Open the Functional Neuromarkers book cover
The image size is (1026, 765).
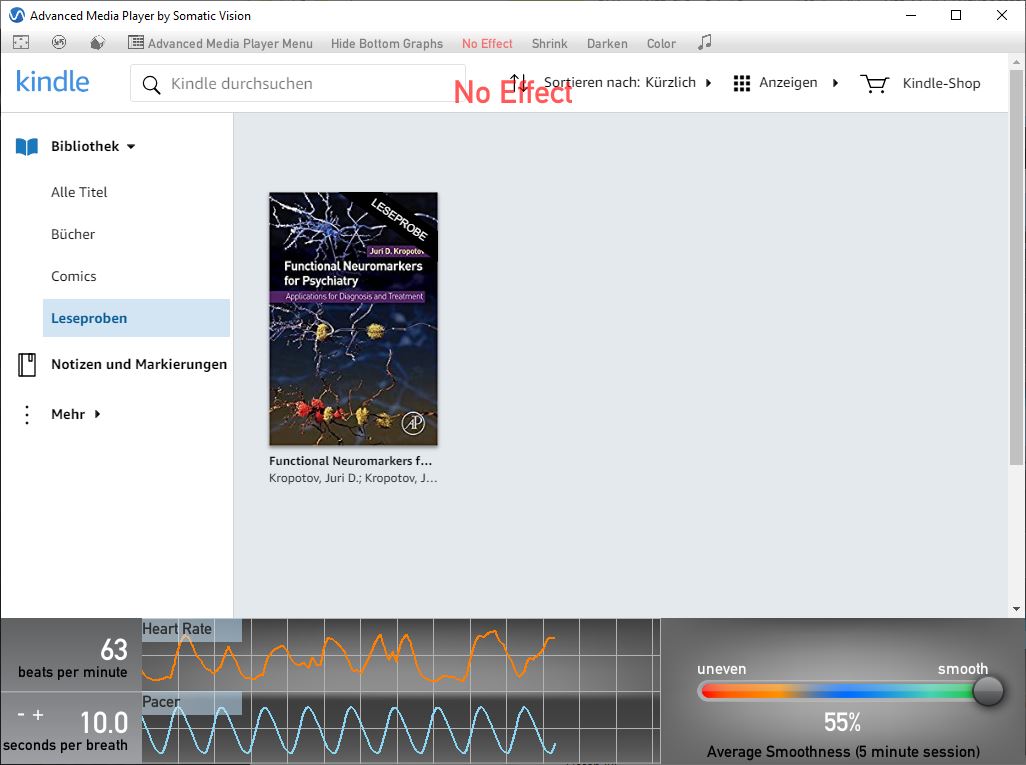tap(353, 319)
